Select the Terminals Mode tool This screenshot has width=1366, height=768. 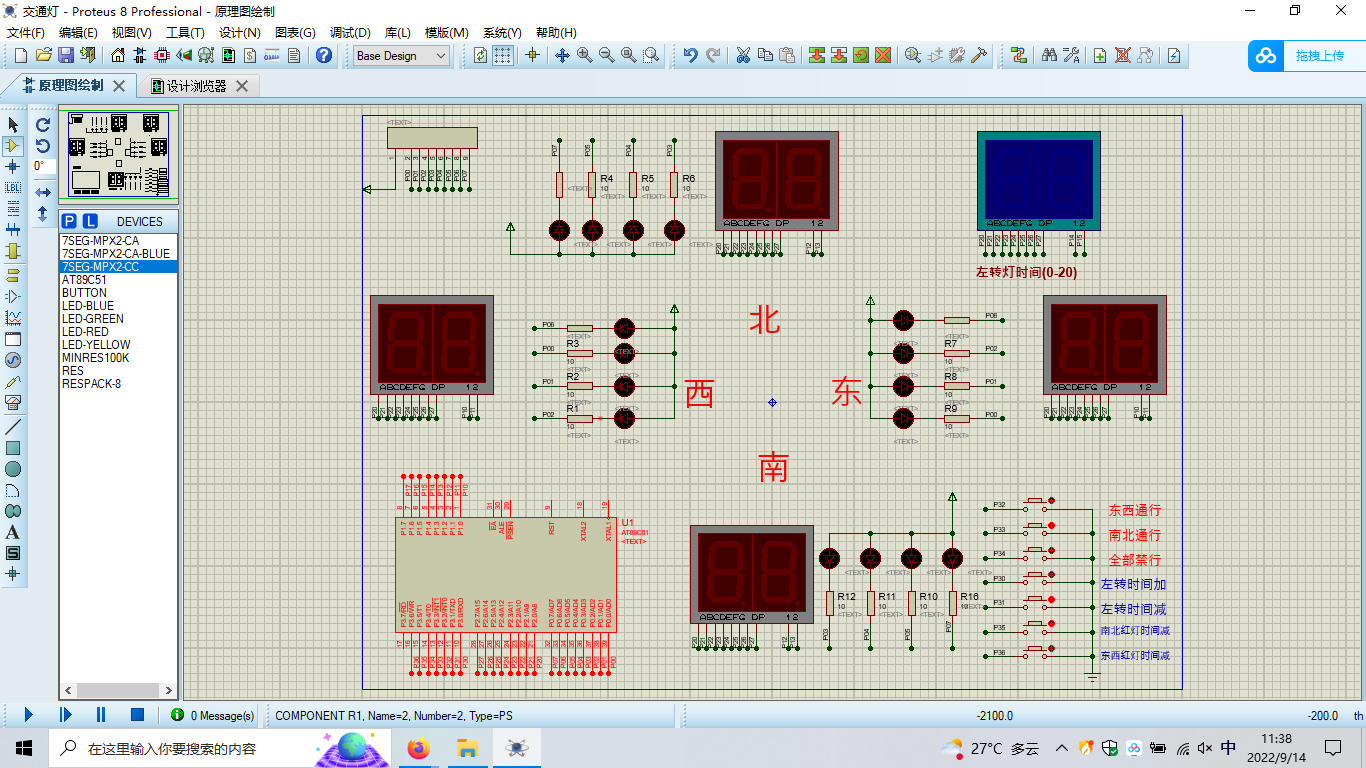pos(13,275)
